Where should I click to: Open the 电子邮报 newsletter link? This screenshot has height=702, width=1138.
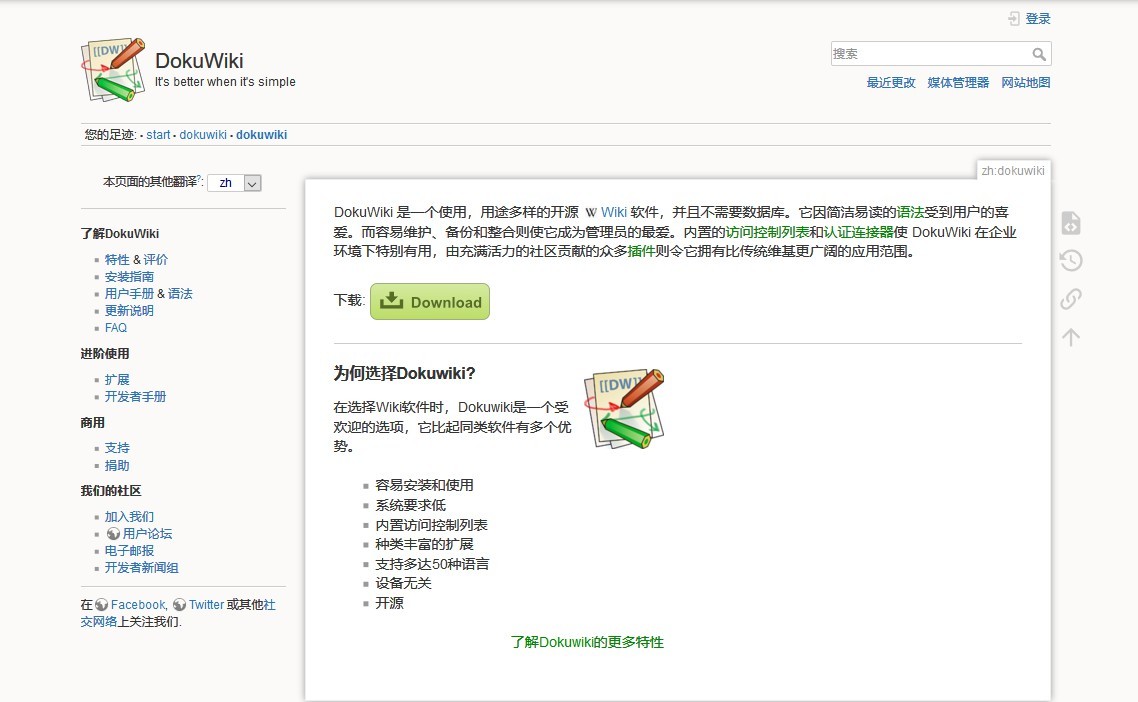[x=129, y=551]
